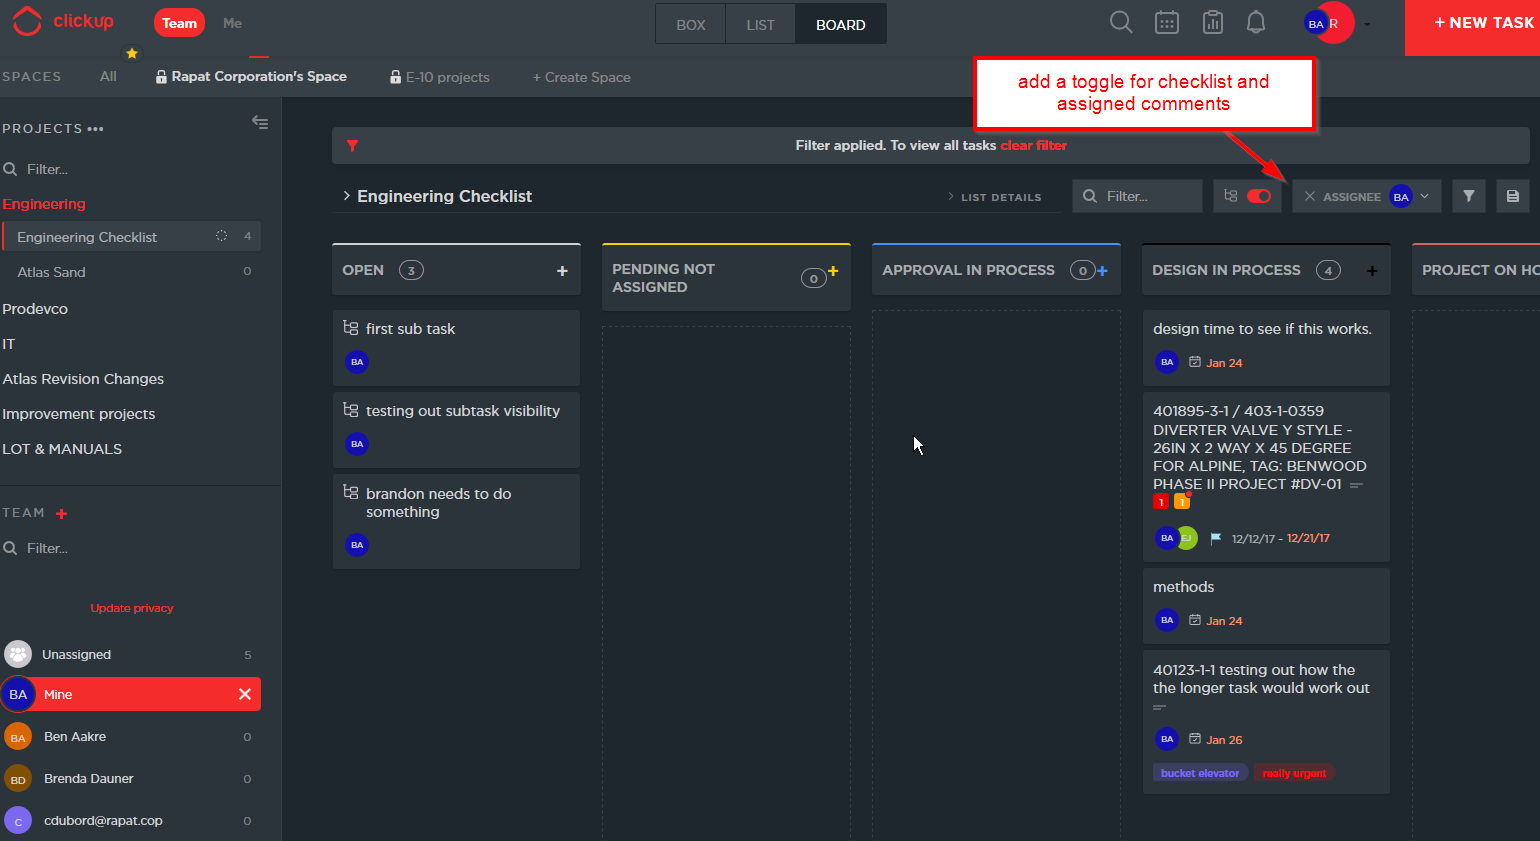This screenshot has height=841, width=1540.
Task: Click the red filter funnel in banner
Action: 352,146
